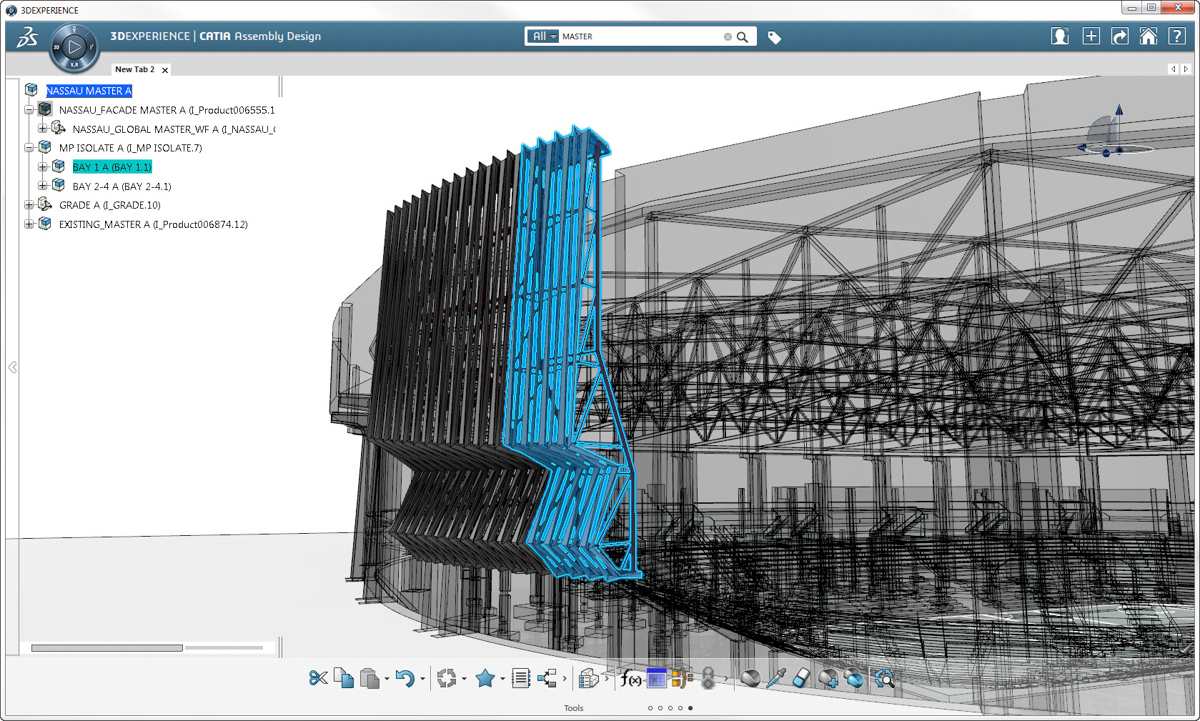The width and height of the screenshot is (1200, 721).
Task: Open the Favorites star dropdown arrow
Action: (502, 680)
